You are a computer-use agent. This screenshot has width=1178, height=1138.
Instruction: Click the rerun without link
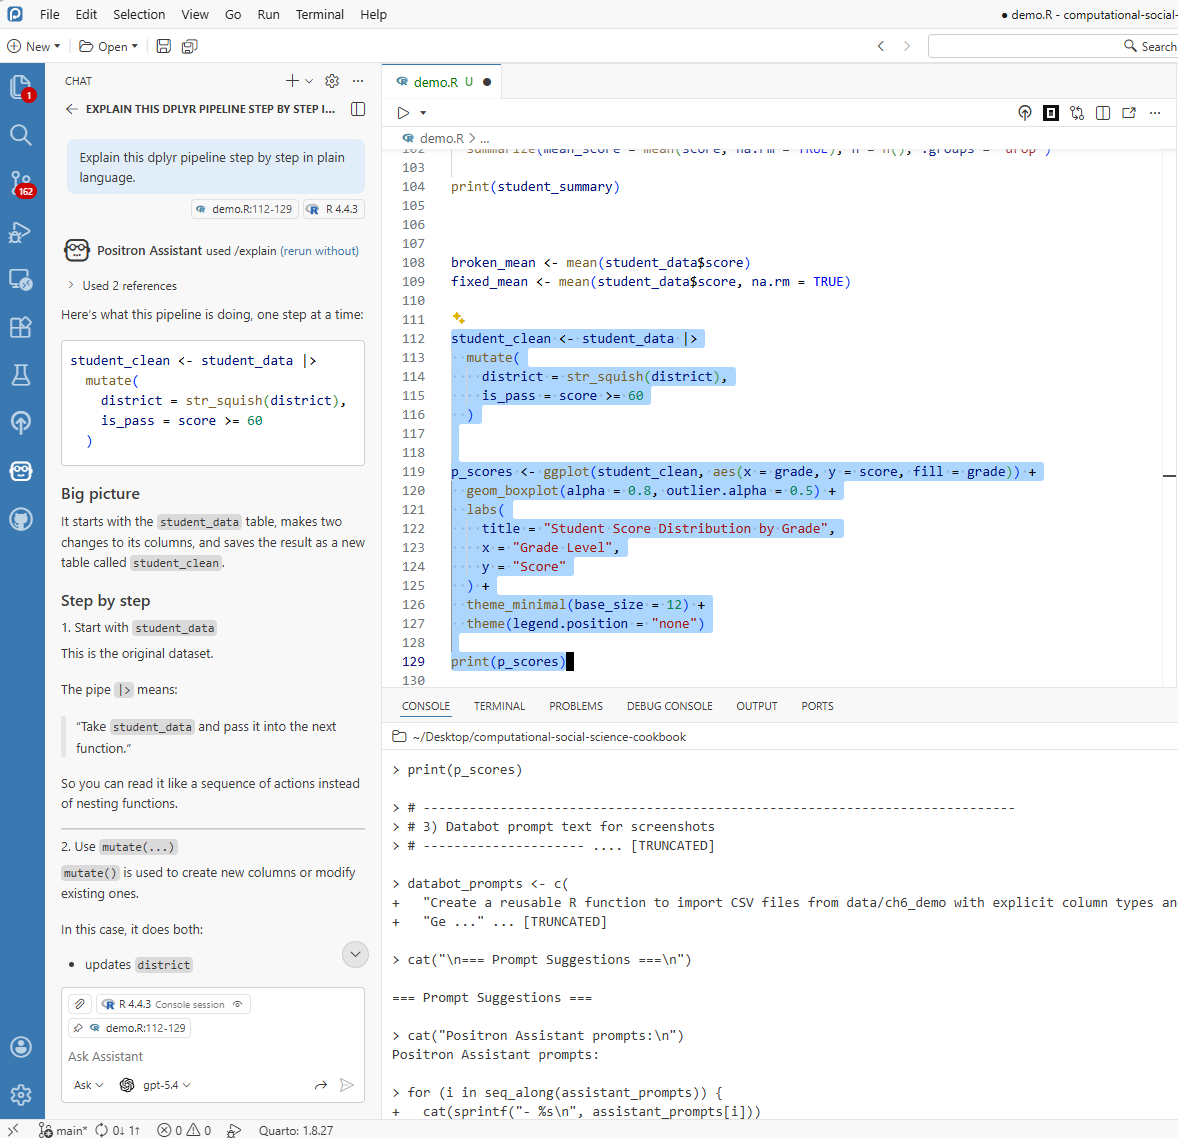point(319,251)
